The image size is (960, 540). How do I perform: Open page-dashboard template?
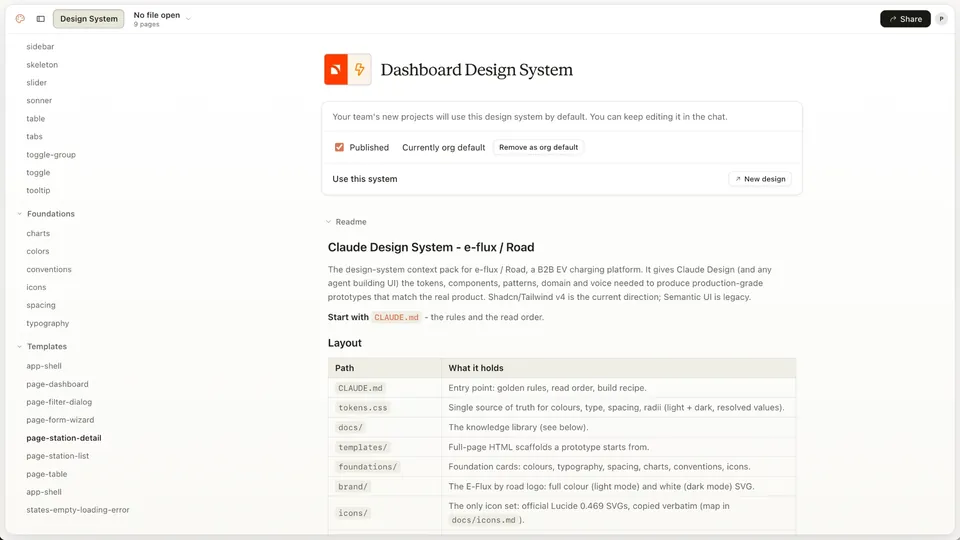[x=58, y=384]
